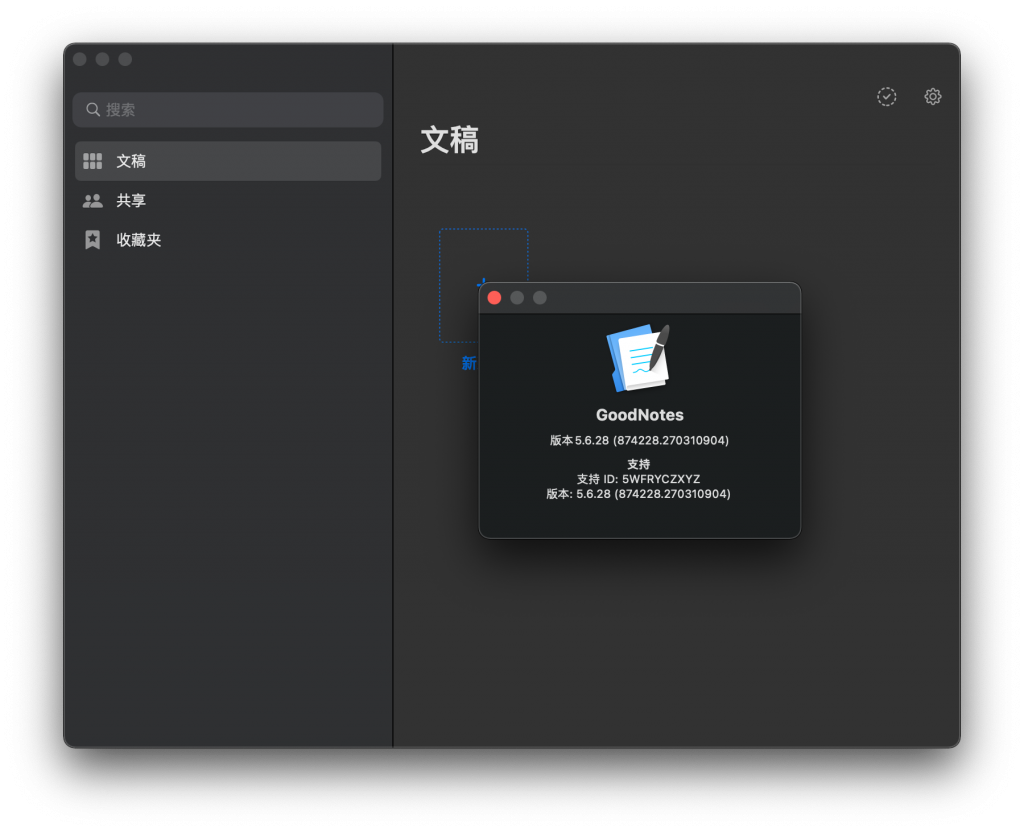Close the GoodNotes about dialog

(x=494, y=298)
